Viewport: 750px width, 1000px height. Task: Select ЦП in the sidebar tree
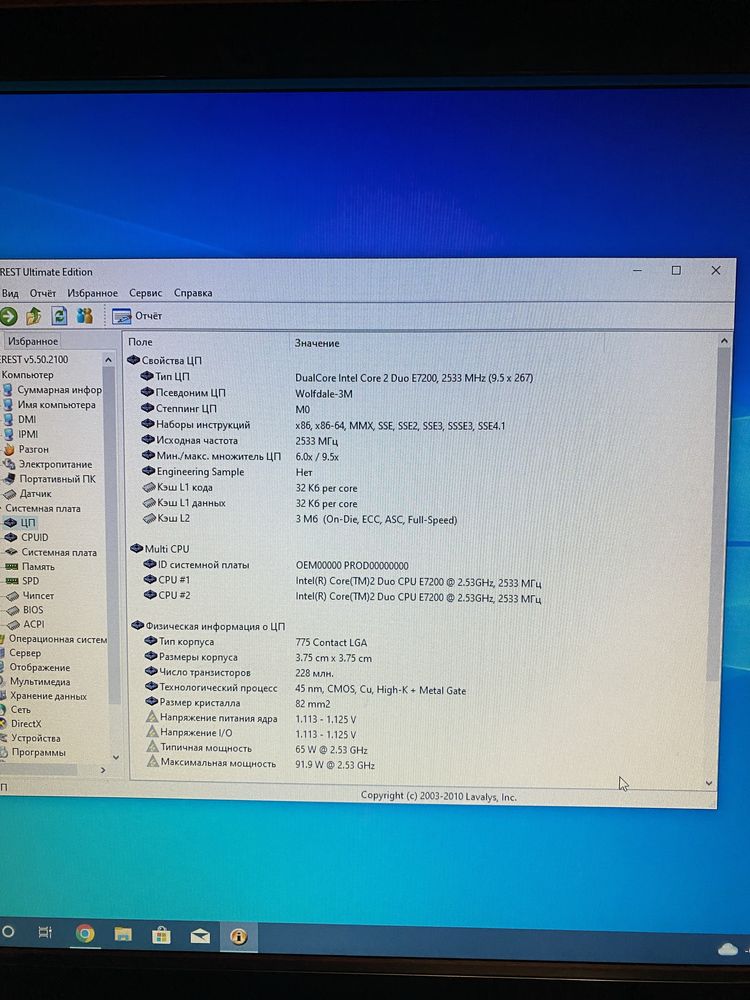[x=20, y=523]
